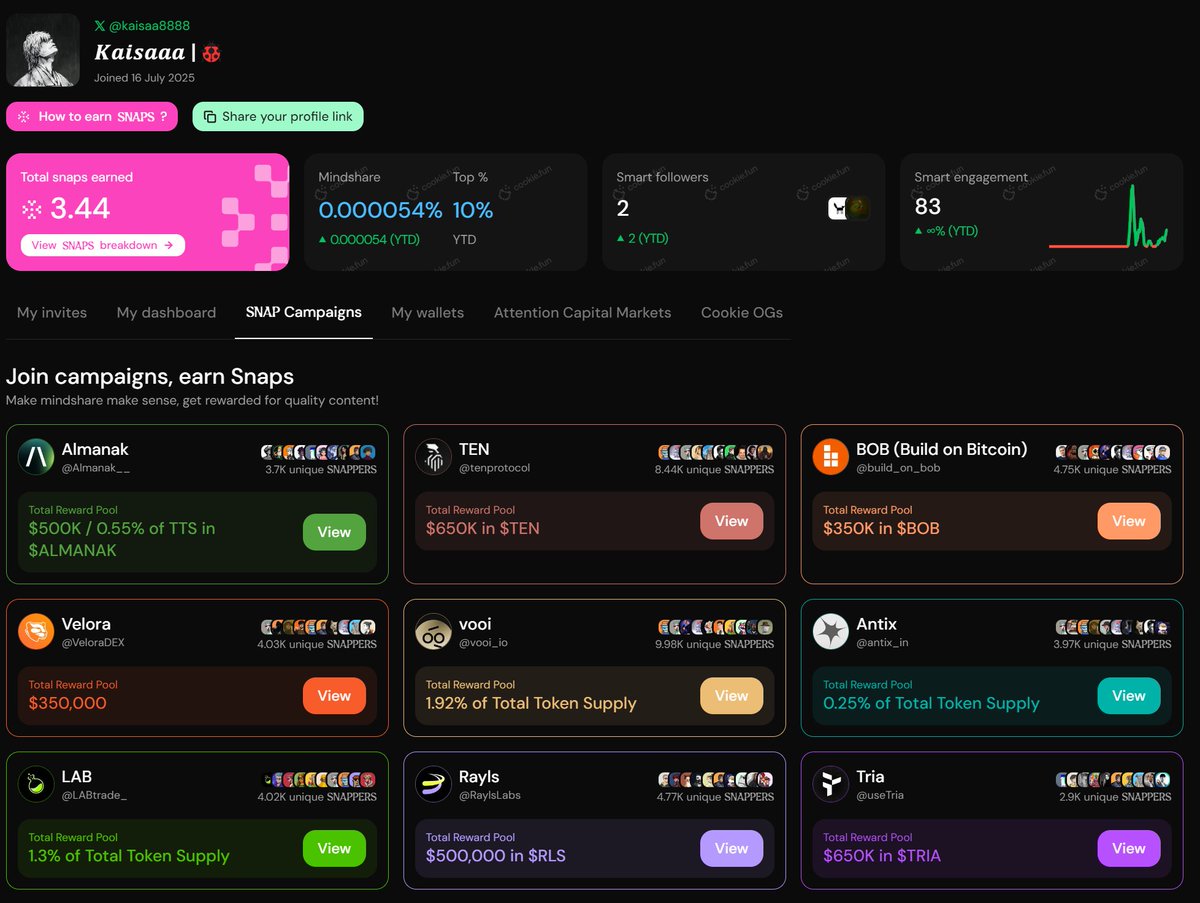Click 1.92% of Total Token Supply text

click(x=531, y=703)
